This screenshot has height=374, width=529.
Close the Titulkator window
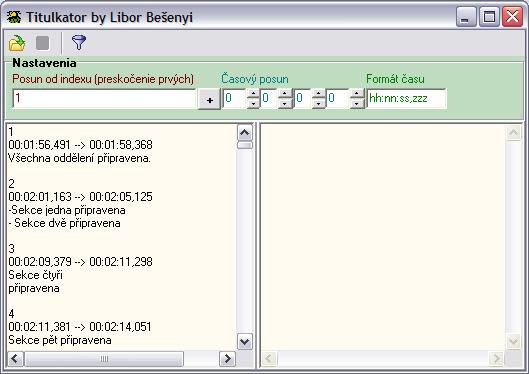click(512, 16)
